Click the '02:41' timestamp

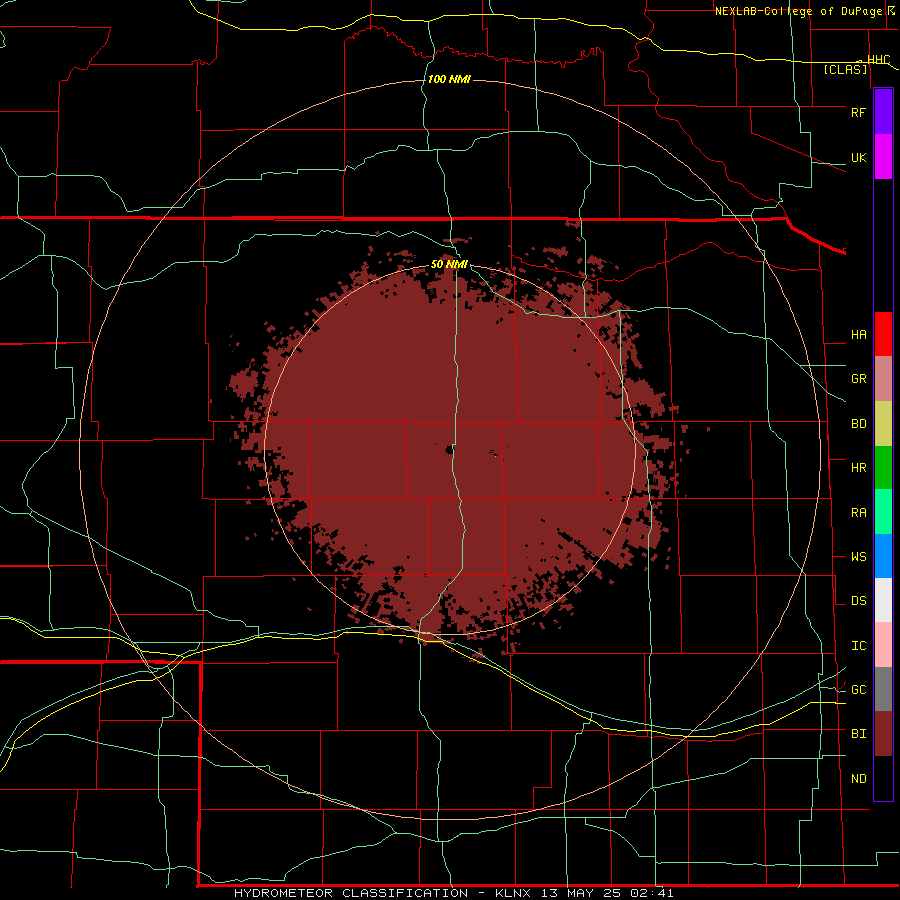[x=651, y=893]
